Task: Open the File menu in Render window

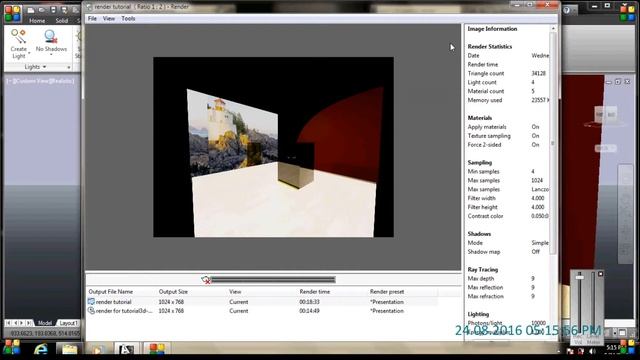Action: pyautogui.click(x=92, y=18)
